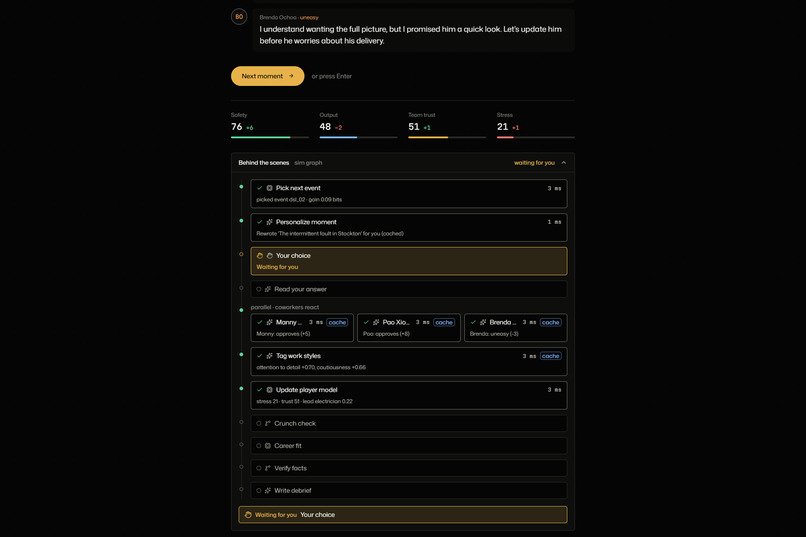Click the timeline dot for Pick next event
Viewport: 806px width, 537px height.
tap(241, 187)
